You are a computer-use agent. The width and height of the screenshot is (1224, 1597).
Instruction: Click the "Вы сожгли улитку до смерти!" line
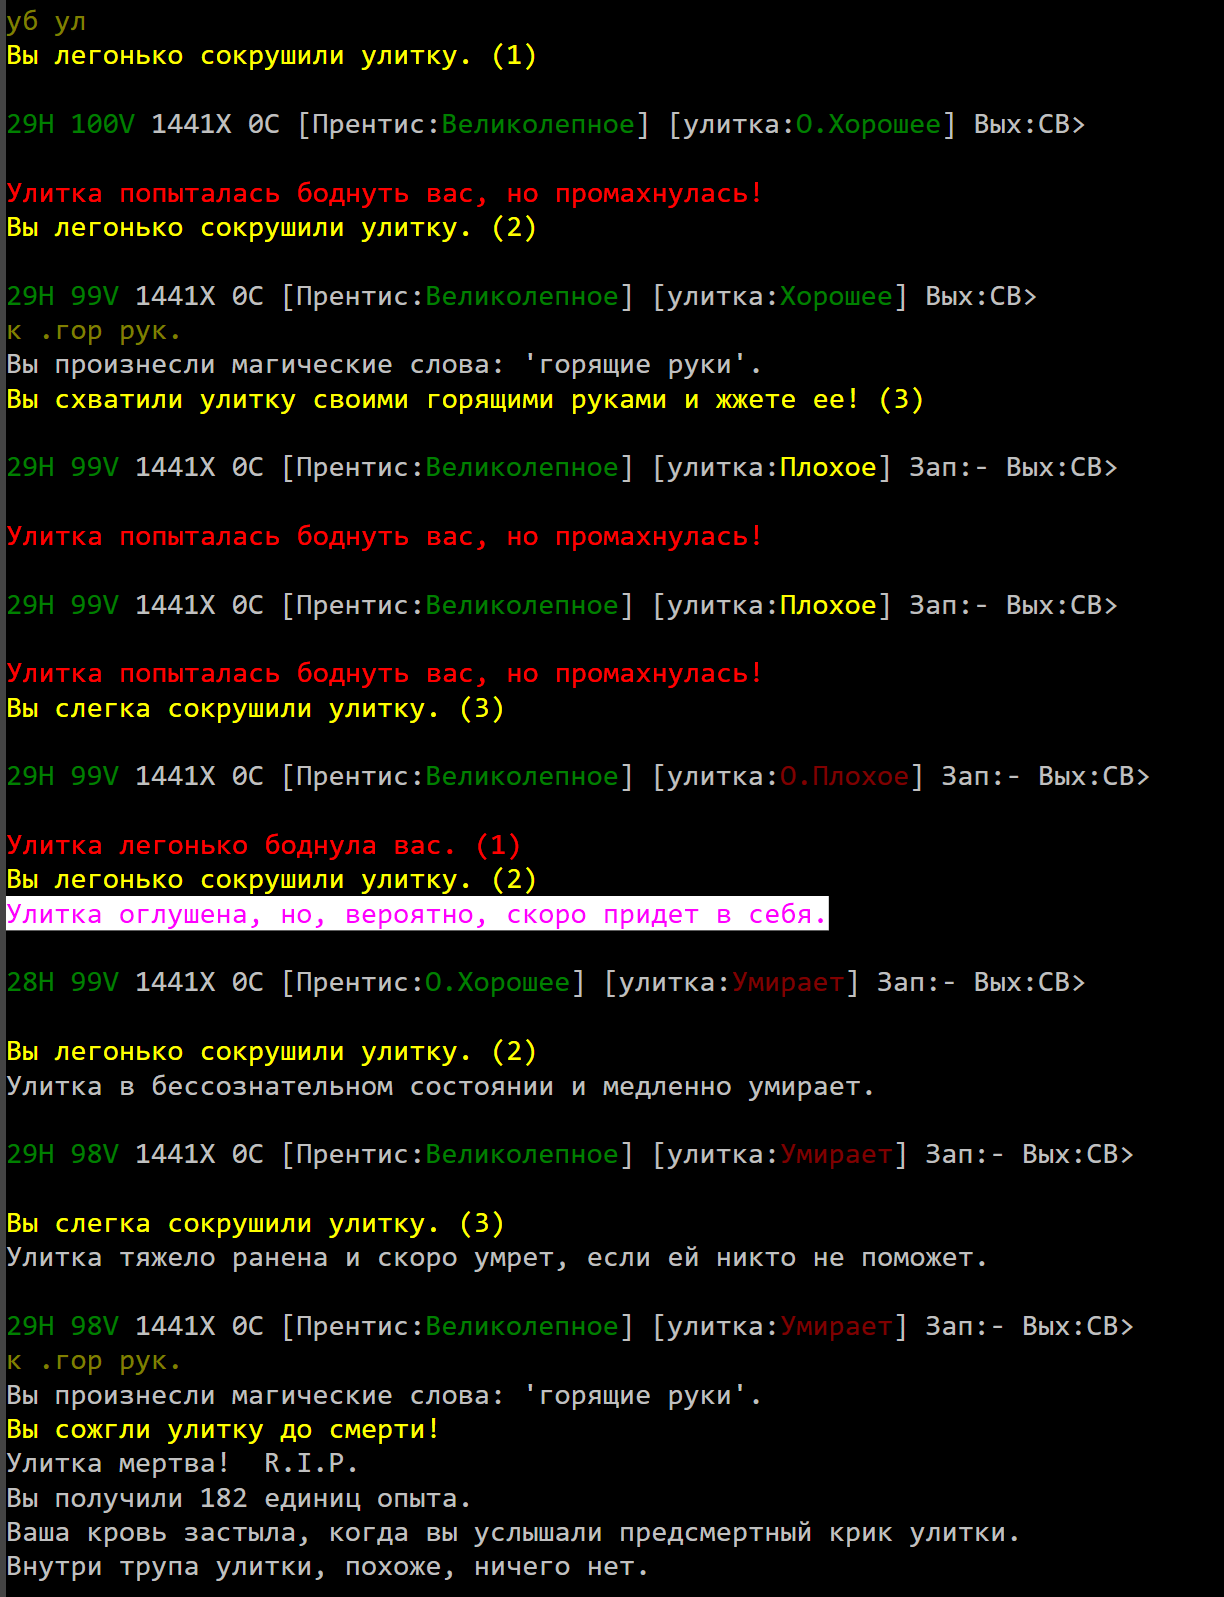[x=222, y=1430]
